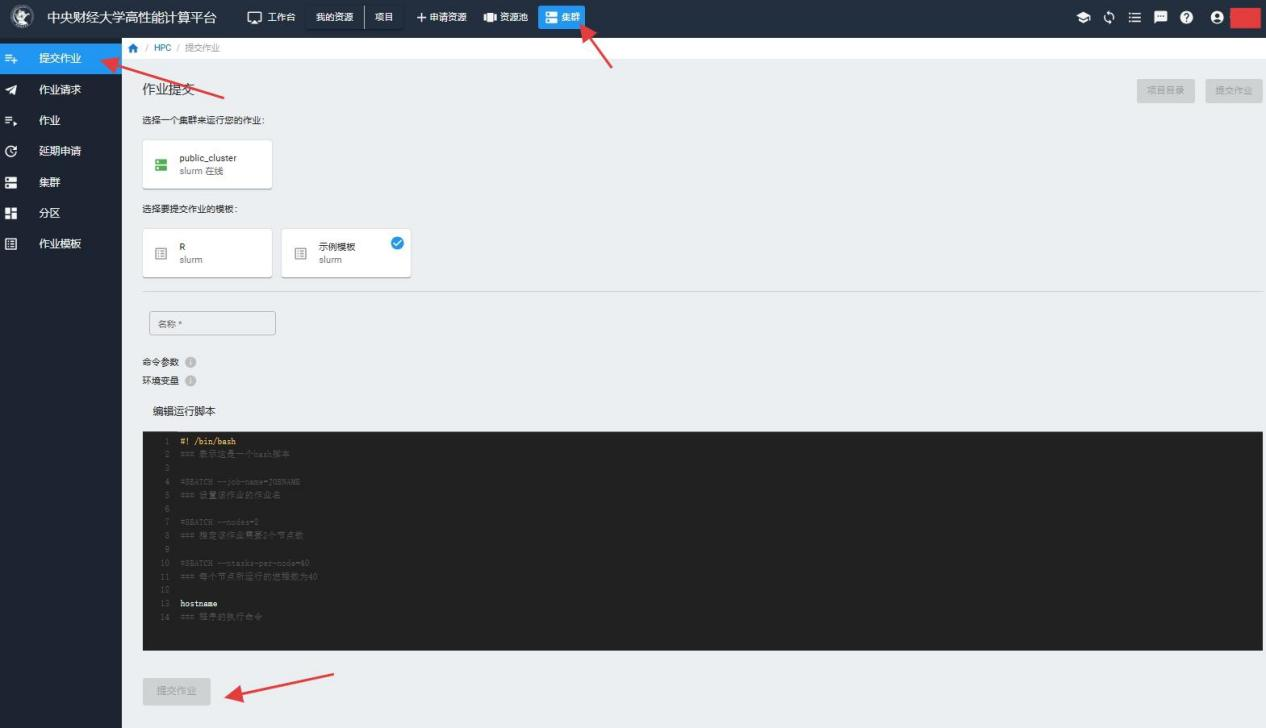Click the help question mark icon

coord(1187,17)
